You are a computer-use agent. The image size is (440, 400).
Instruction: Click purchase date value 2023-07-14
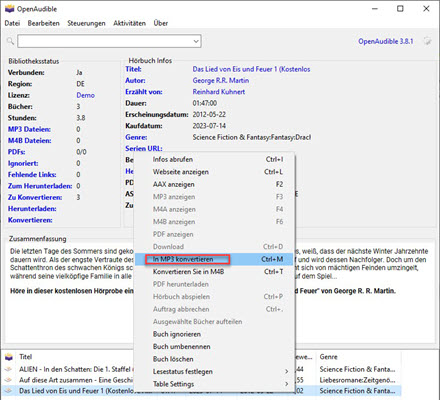click(x=209, y=126)
